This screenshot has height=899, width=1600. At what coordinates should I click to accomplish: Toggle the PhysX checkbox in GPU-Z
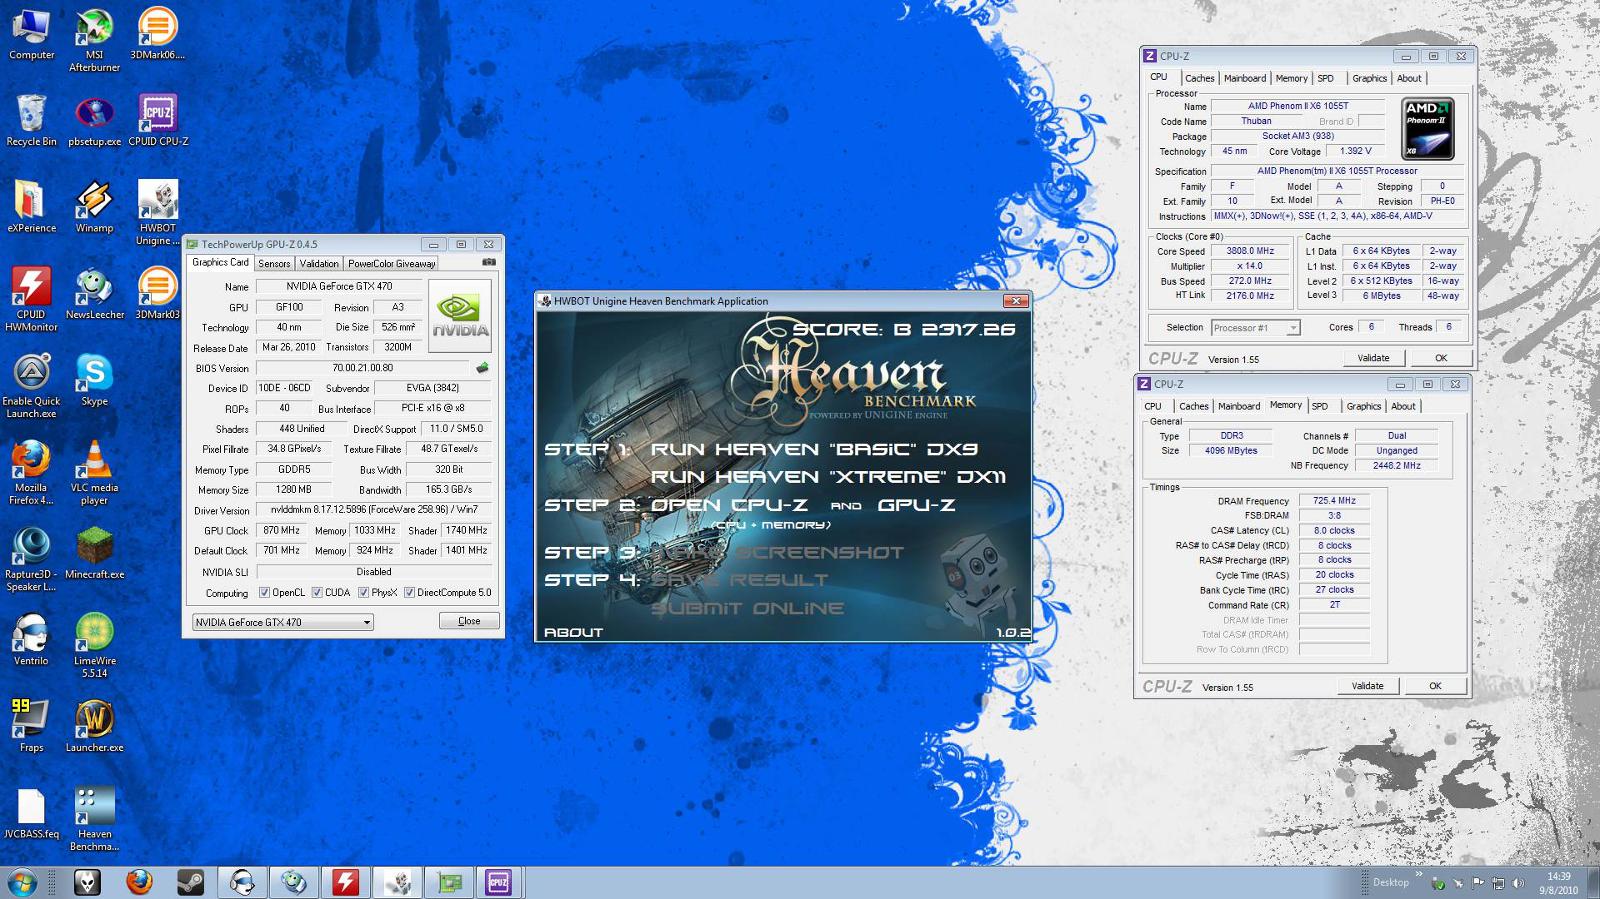363,592
